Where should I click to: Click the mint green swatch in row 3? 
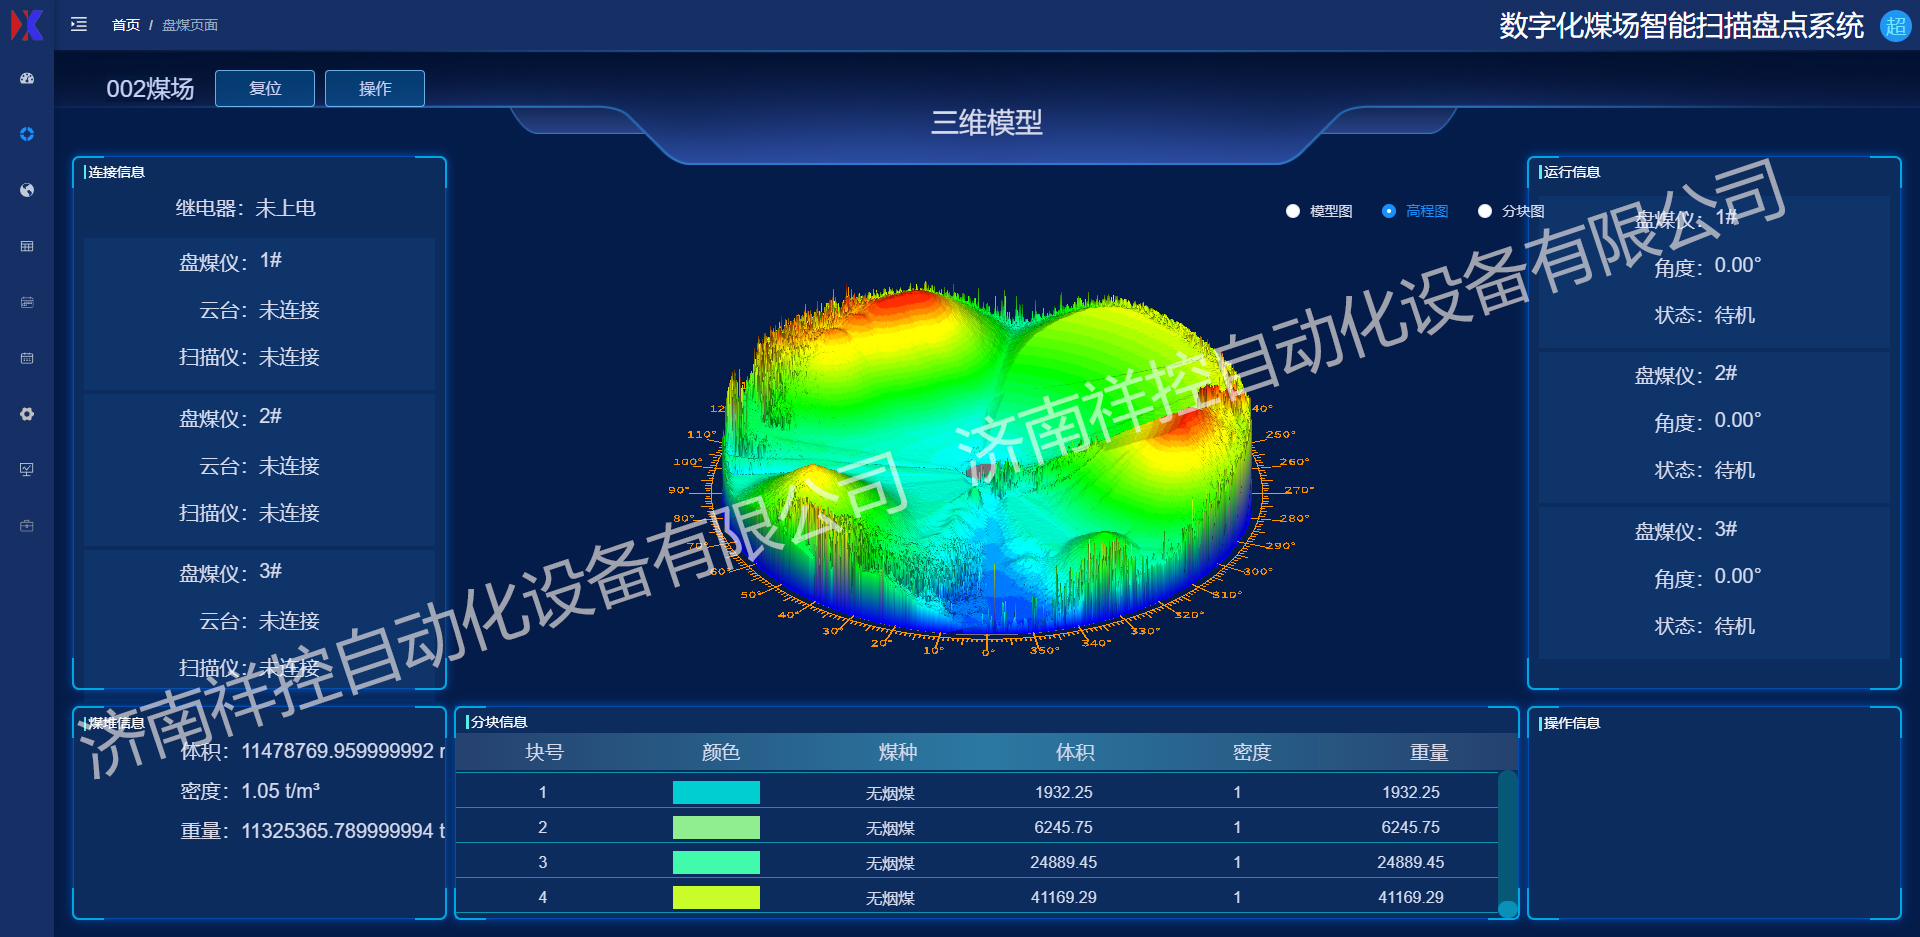coord(716,863)
